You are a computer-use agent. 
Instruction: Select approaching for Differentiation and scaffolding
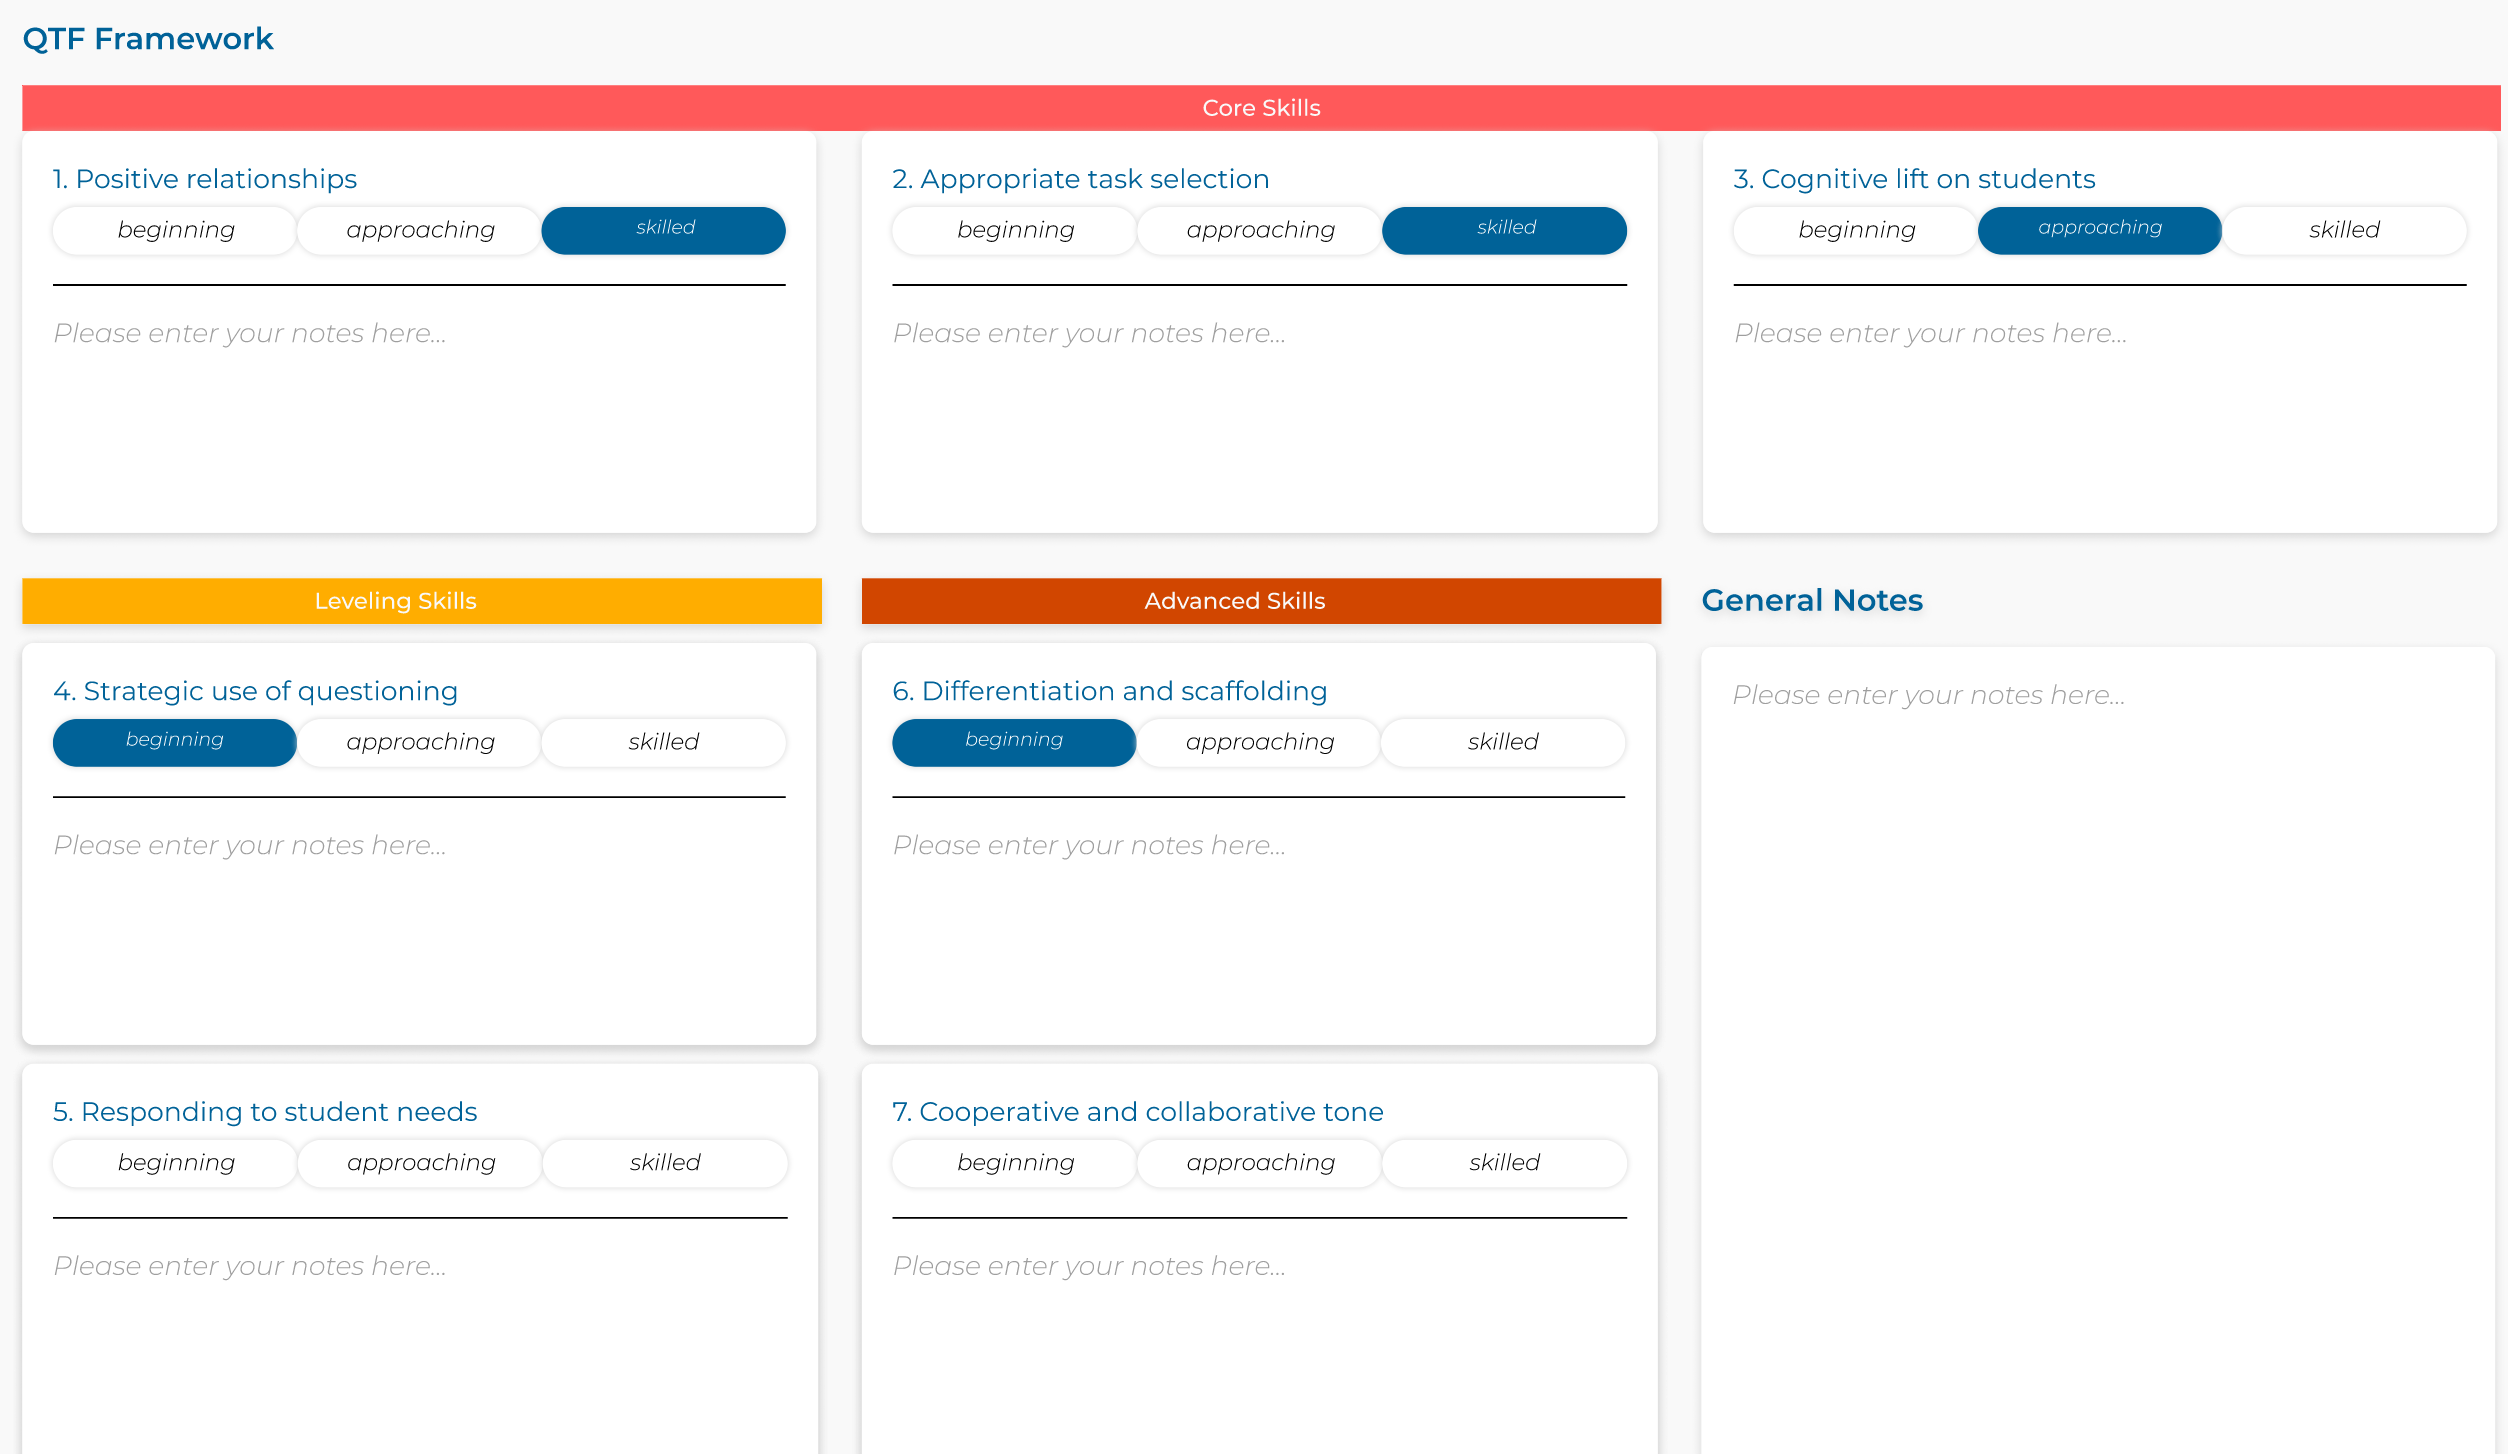tap(1260, 742)
